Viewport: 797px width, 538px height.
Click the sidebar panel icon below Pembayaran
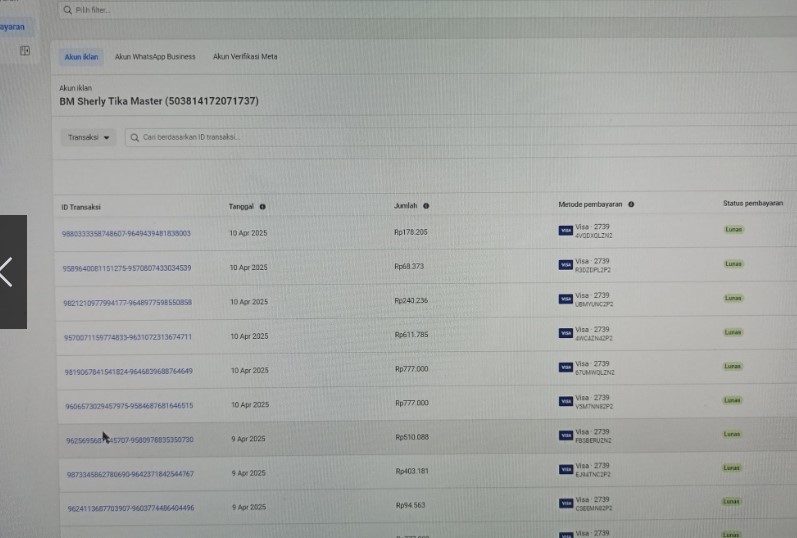[25, 50]
